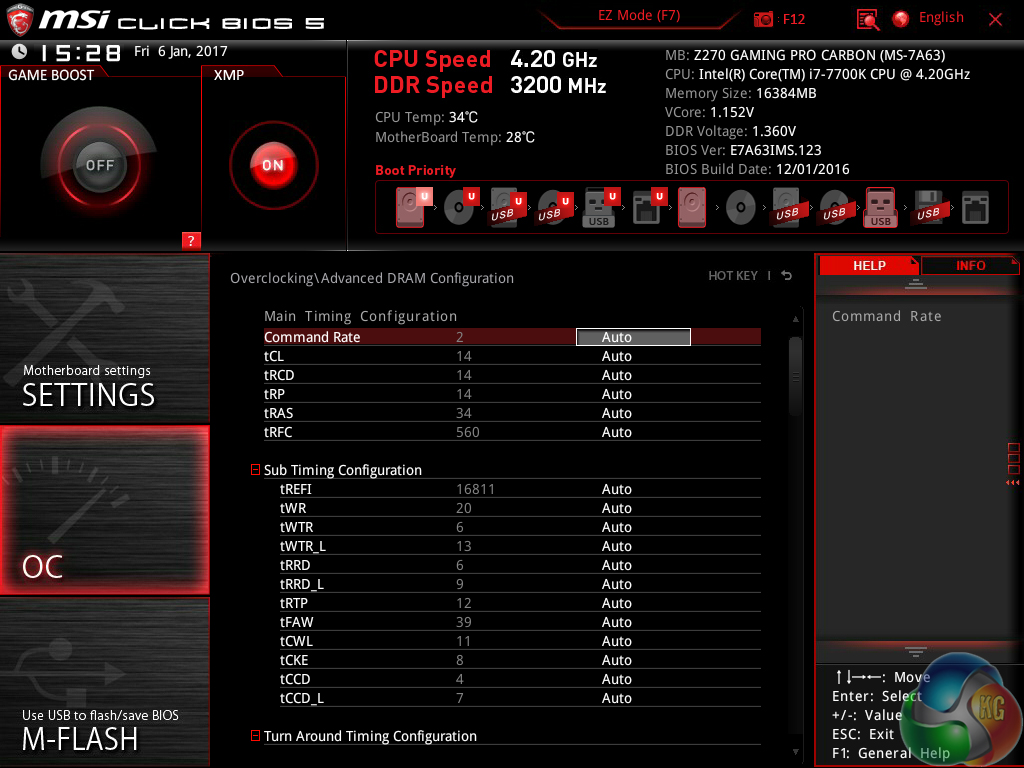
Task: Open the OC overclocking section
Action: point(104,510)
